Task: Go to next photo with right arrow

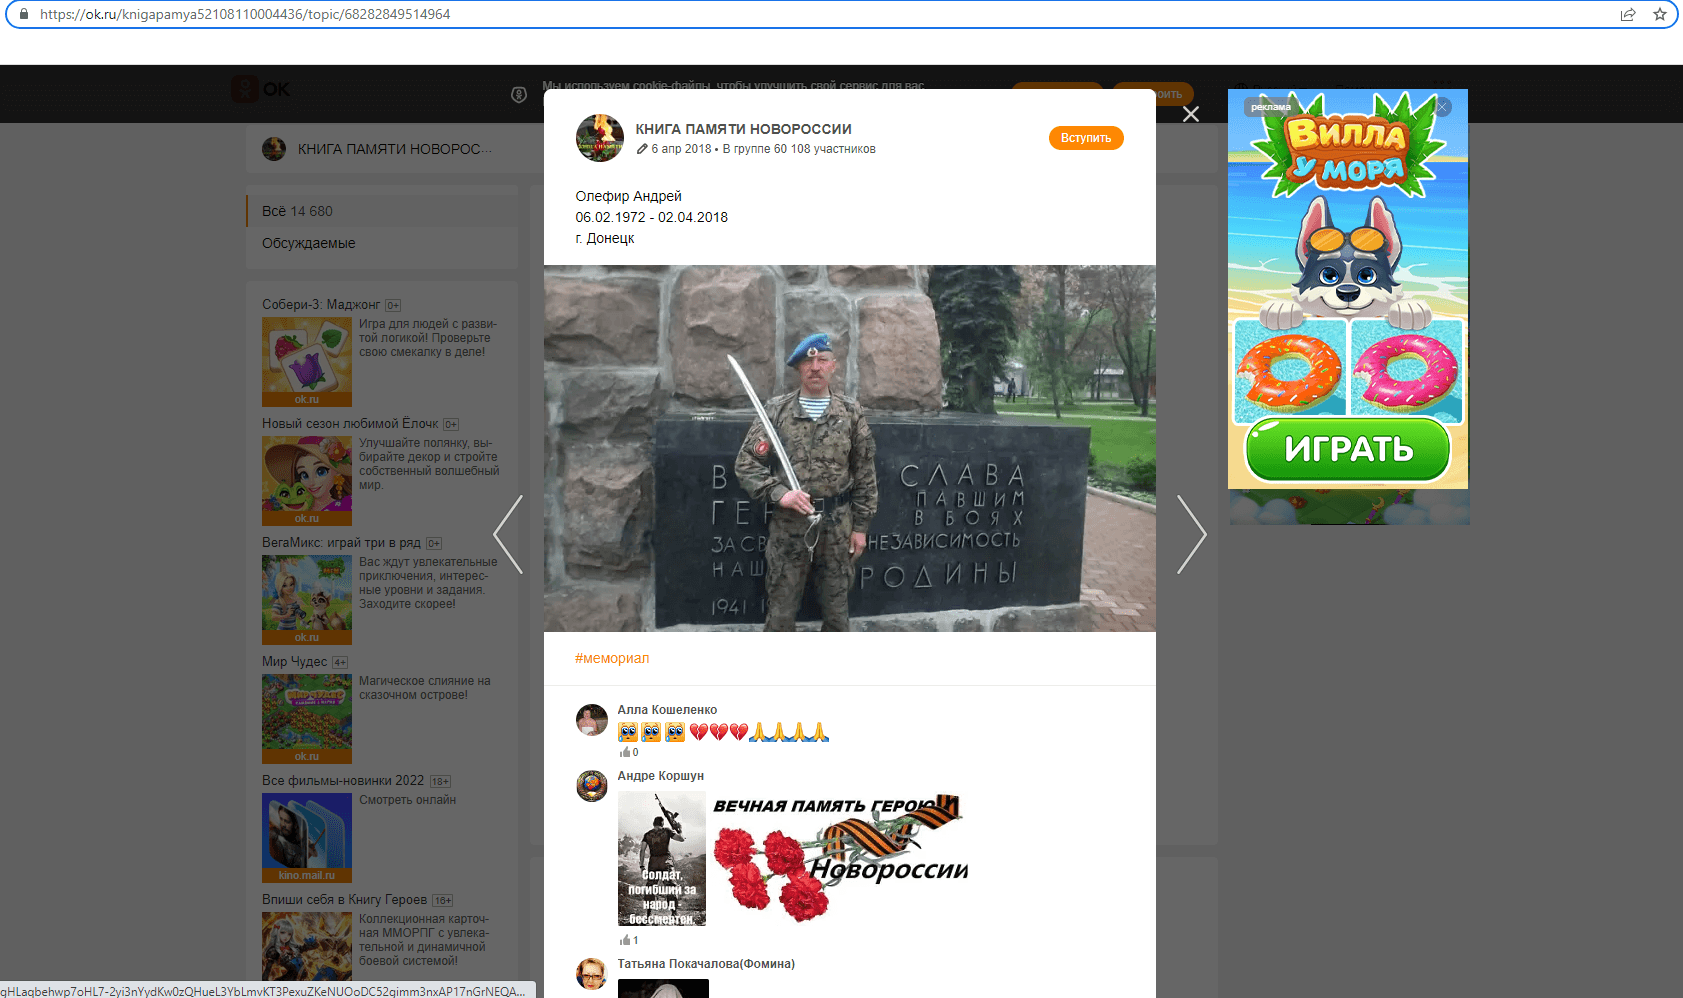Action: tap(1191, 534)
